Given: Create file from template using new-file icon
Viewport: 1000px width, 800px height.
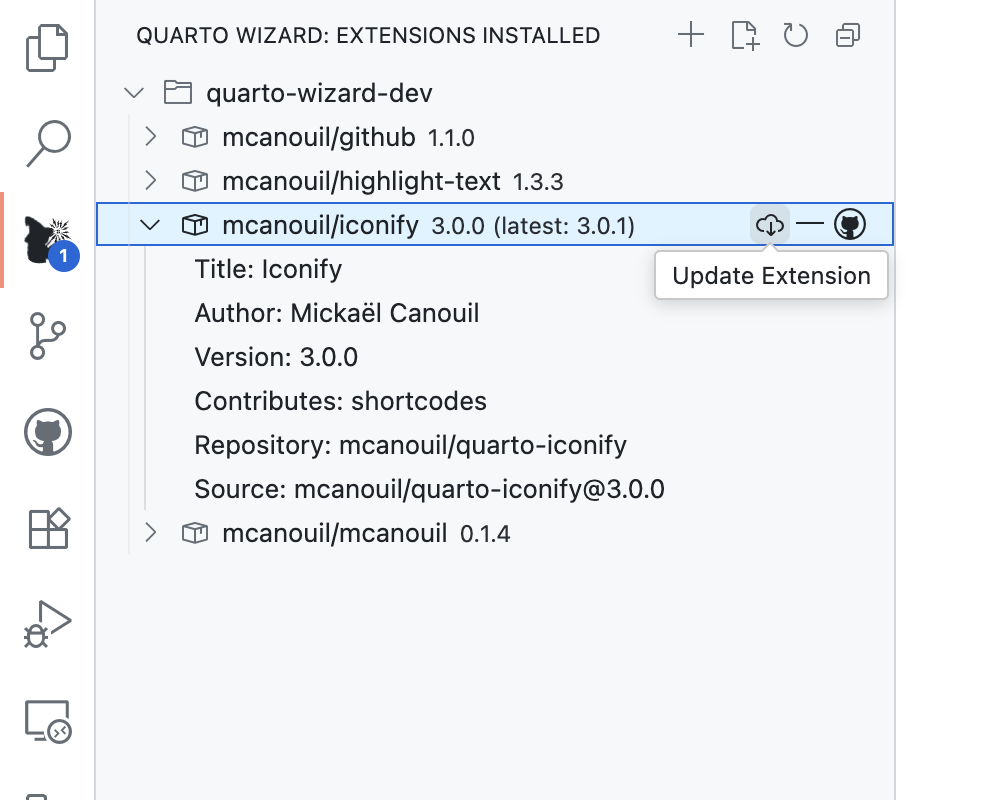Looking at the screenshot, I should pos(744,35).
